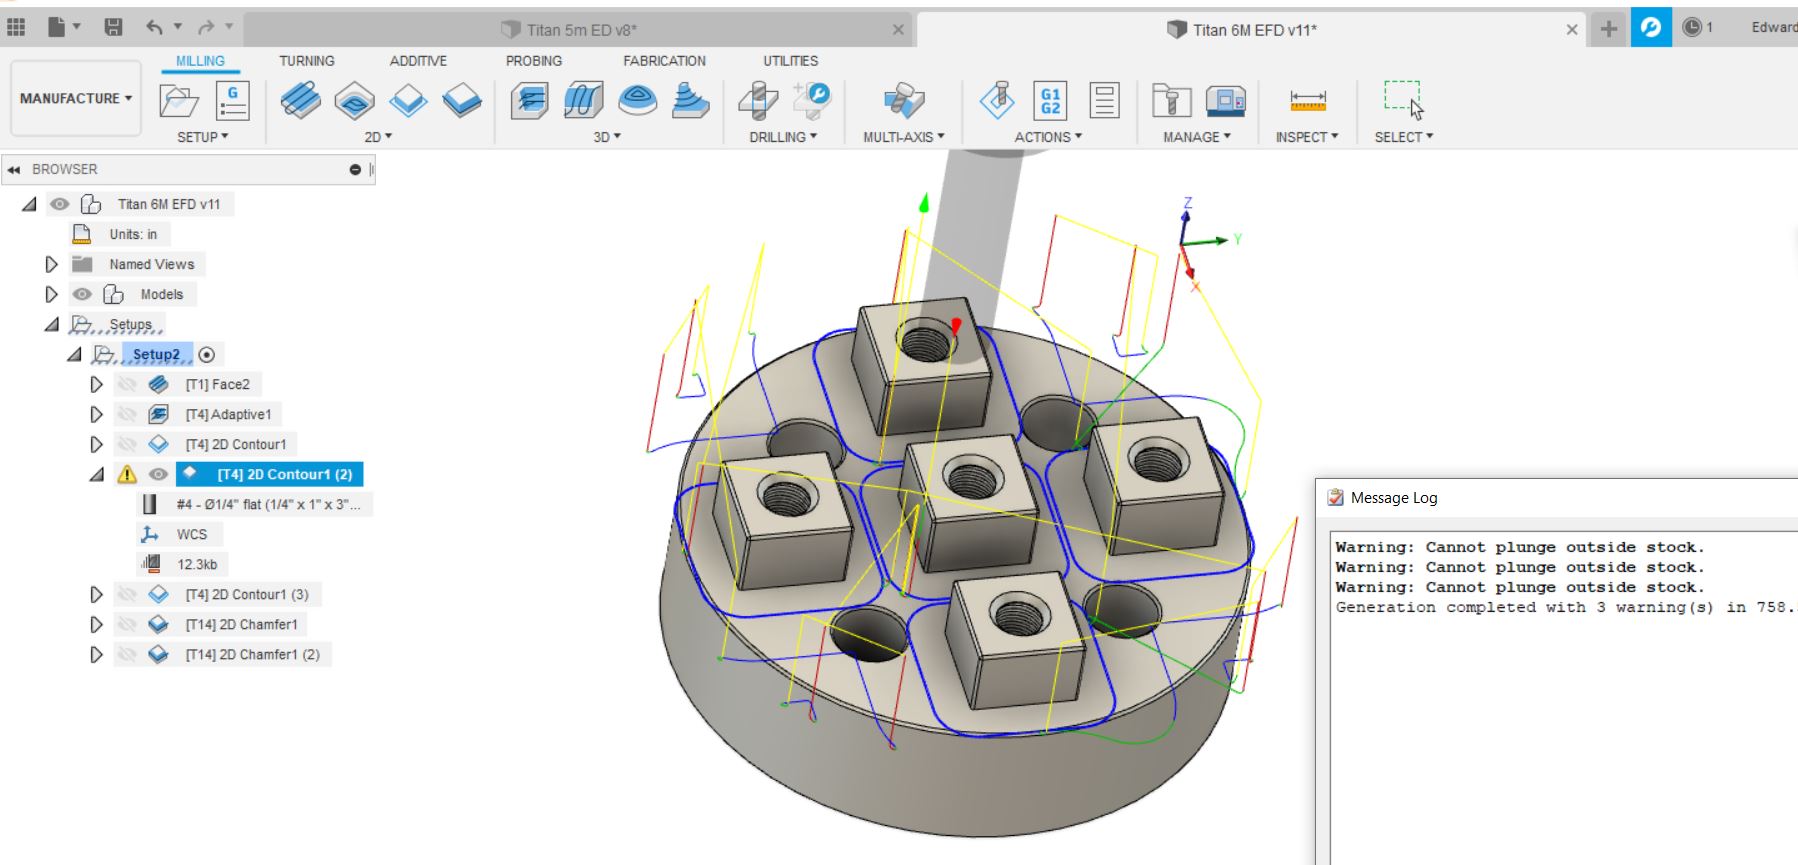Show the [T1] Face2 toolpath
The height and width of the screenshot is (865, 1798).
coord(127,385)
